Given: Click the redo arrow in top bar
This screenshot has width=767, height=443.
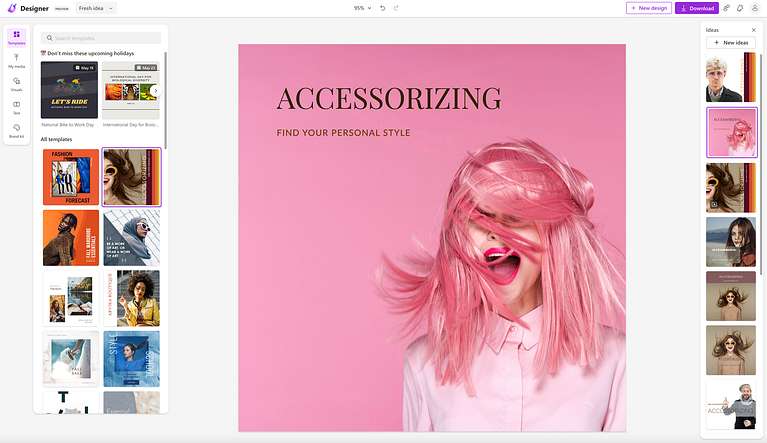Looking at the screenshot, I should (396, 8).
